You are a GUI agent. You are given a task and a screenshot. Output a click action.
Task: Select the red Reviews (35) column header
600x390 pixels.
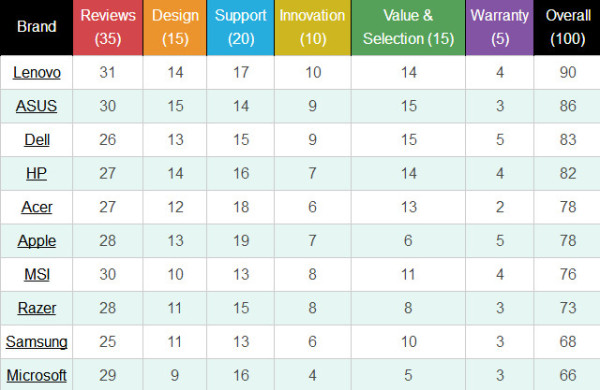108,28
